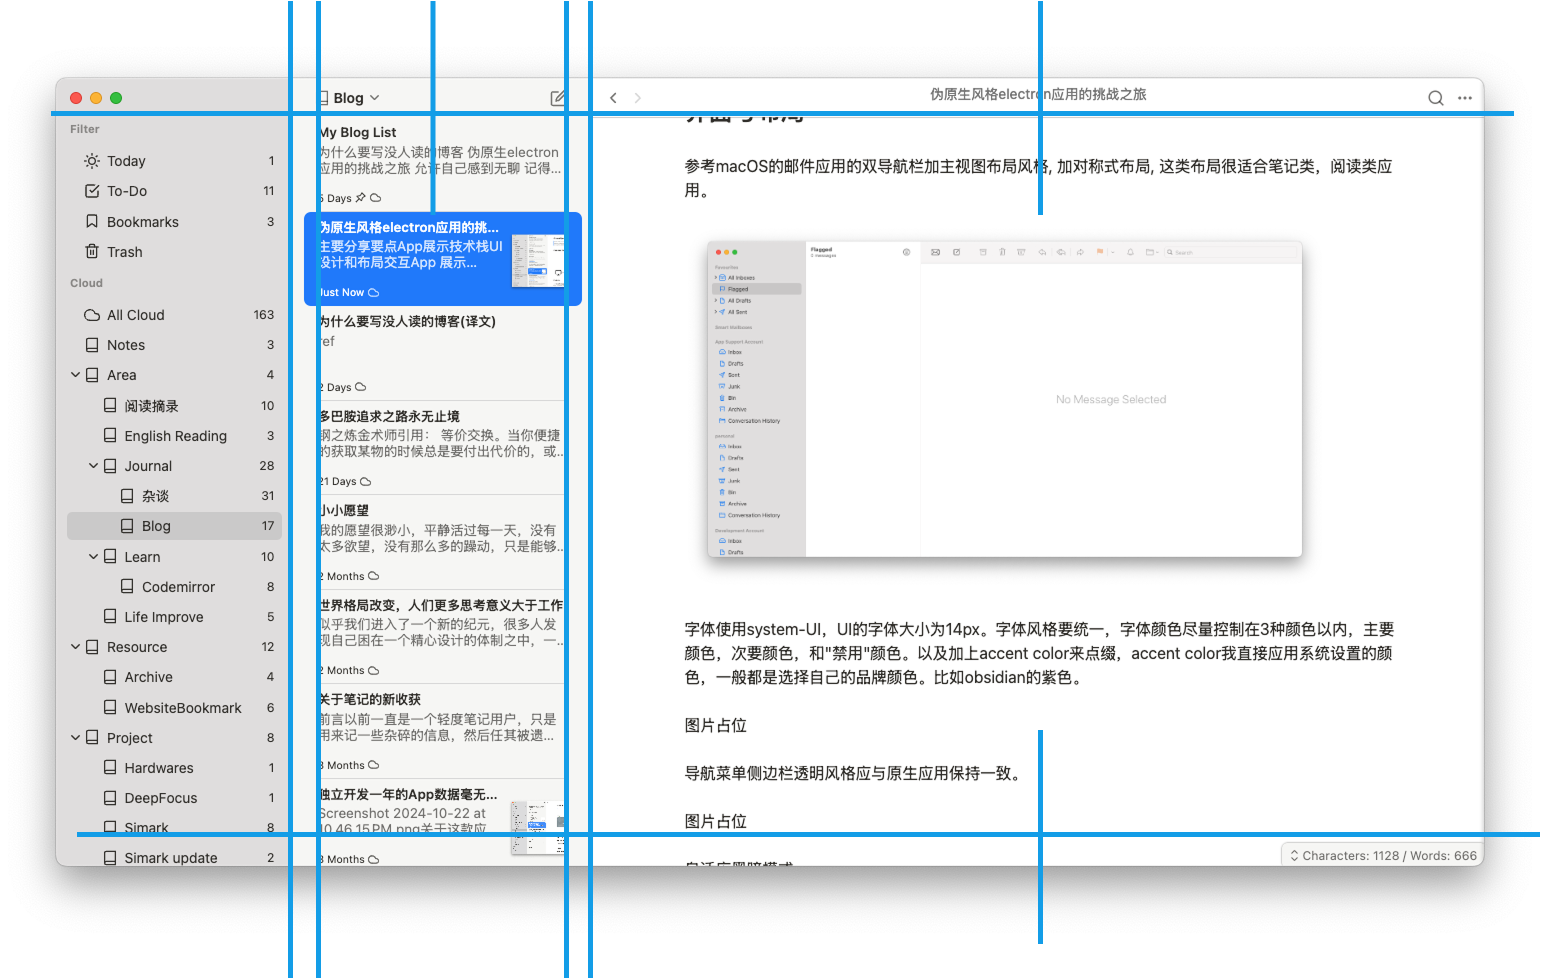
Task: Select the To-Do filter
Action: (127, 191)
